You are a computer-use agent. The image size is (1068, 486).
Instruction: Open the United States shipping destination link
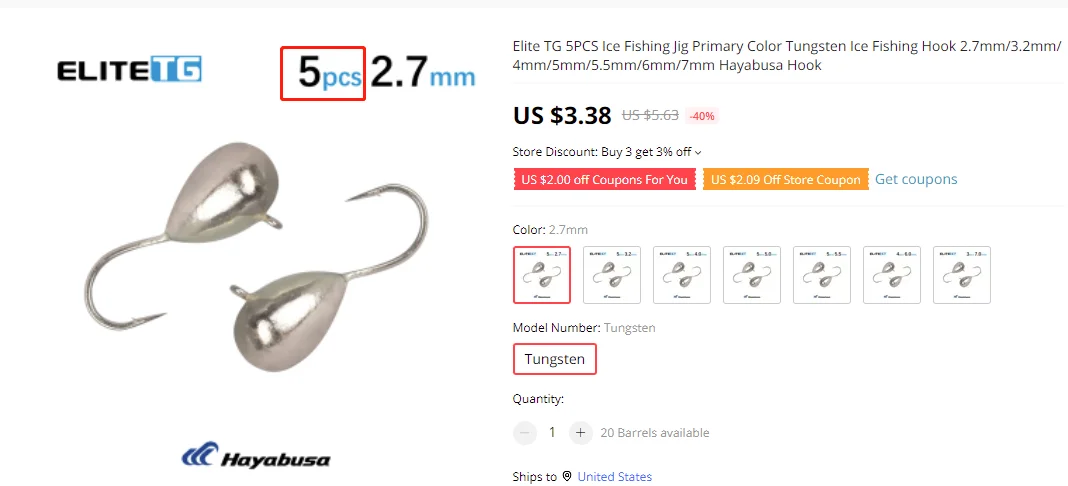(614, 476)
